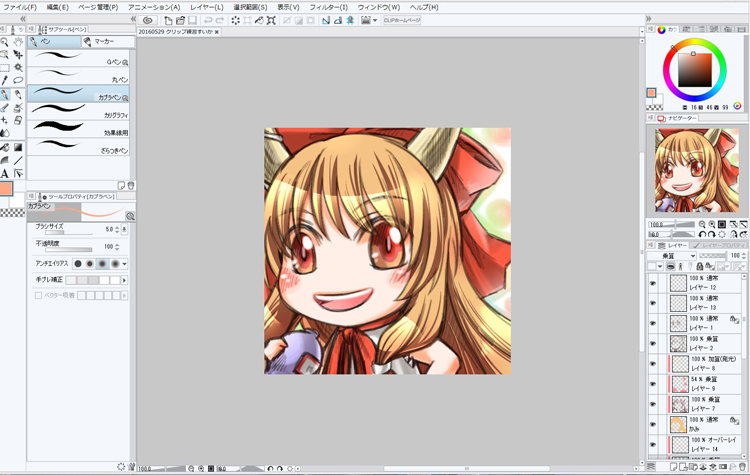Image resolution: width=750 pixels, height=475 pixels.
Task: Open the 編集(E) menu
Action: pos(57,7)
